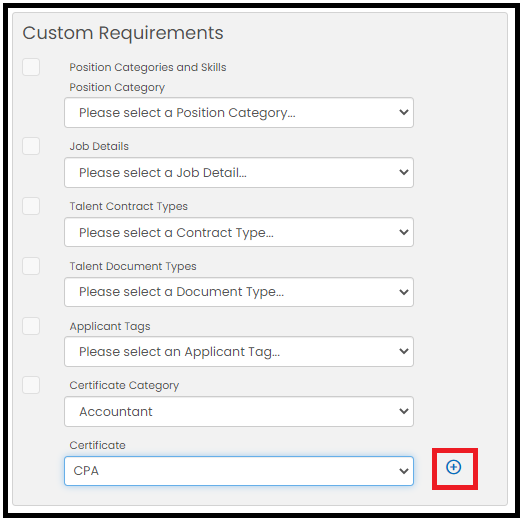Click chevron arrow of Position Category select

click(404, 112)
